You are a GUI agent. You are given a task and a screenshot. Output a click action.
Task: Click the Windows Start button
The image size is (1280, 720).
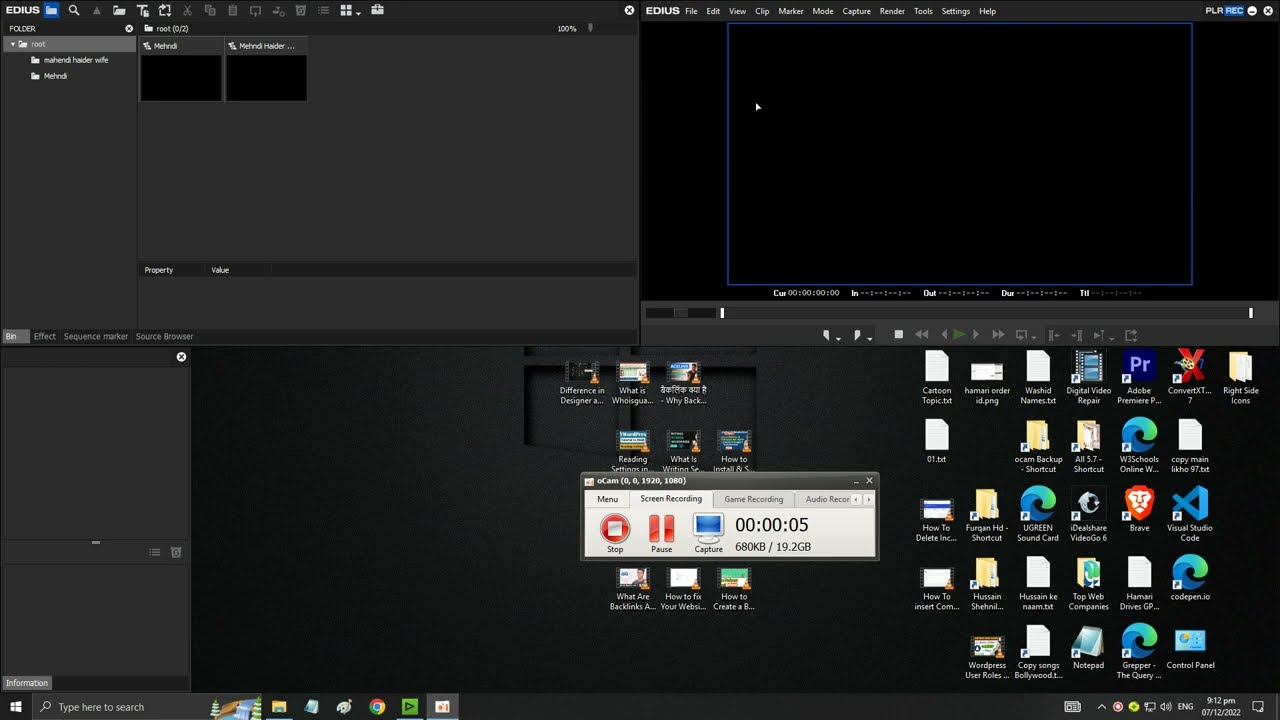(15, 707)
